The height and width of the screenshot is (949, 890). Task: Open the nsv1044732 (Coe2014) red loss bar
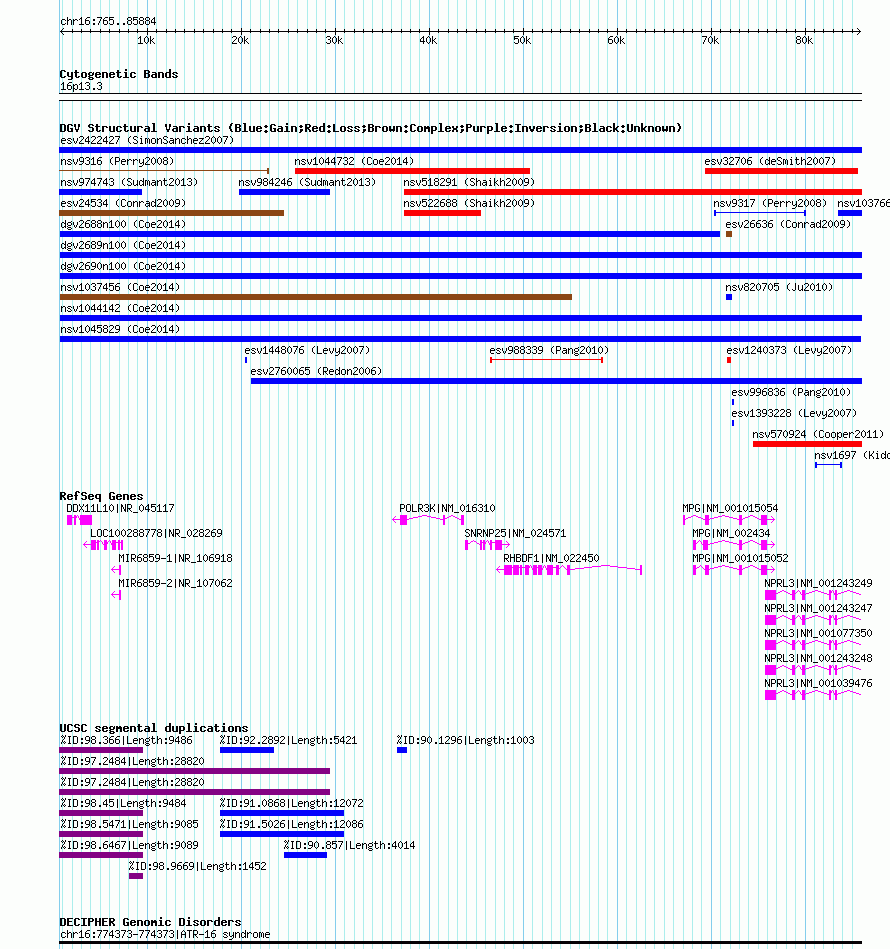tap(412, 171)
